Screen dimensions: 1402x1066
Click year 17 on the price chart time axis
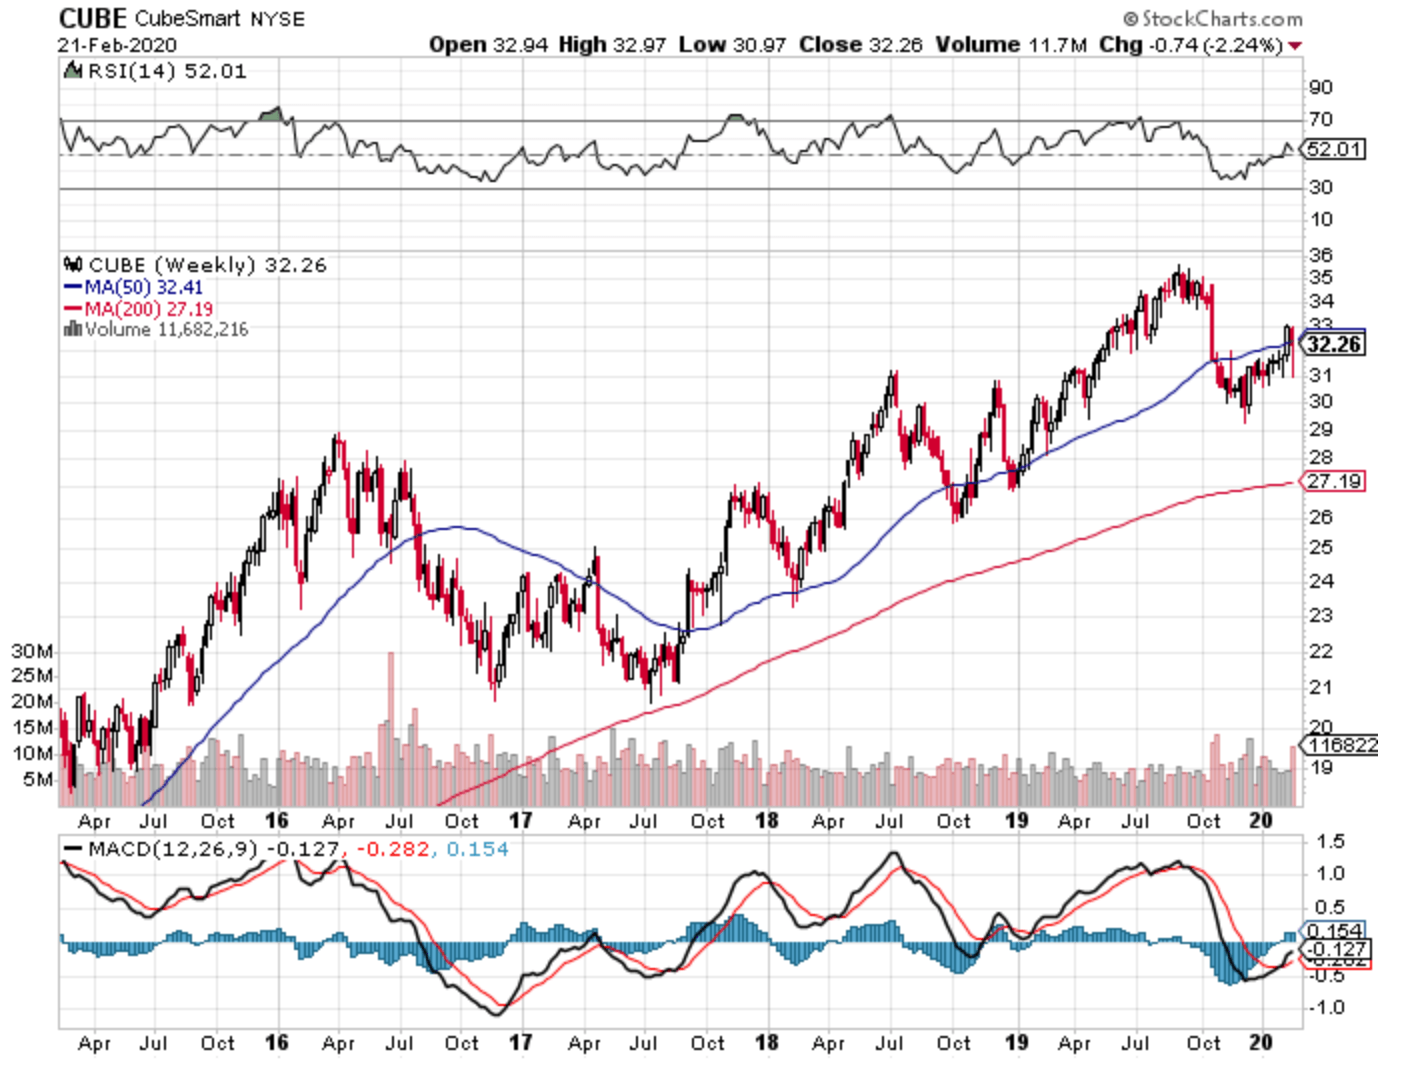tap(520, 821)
